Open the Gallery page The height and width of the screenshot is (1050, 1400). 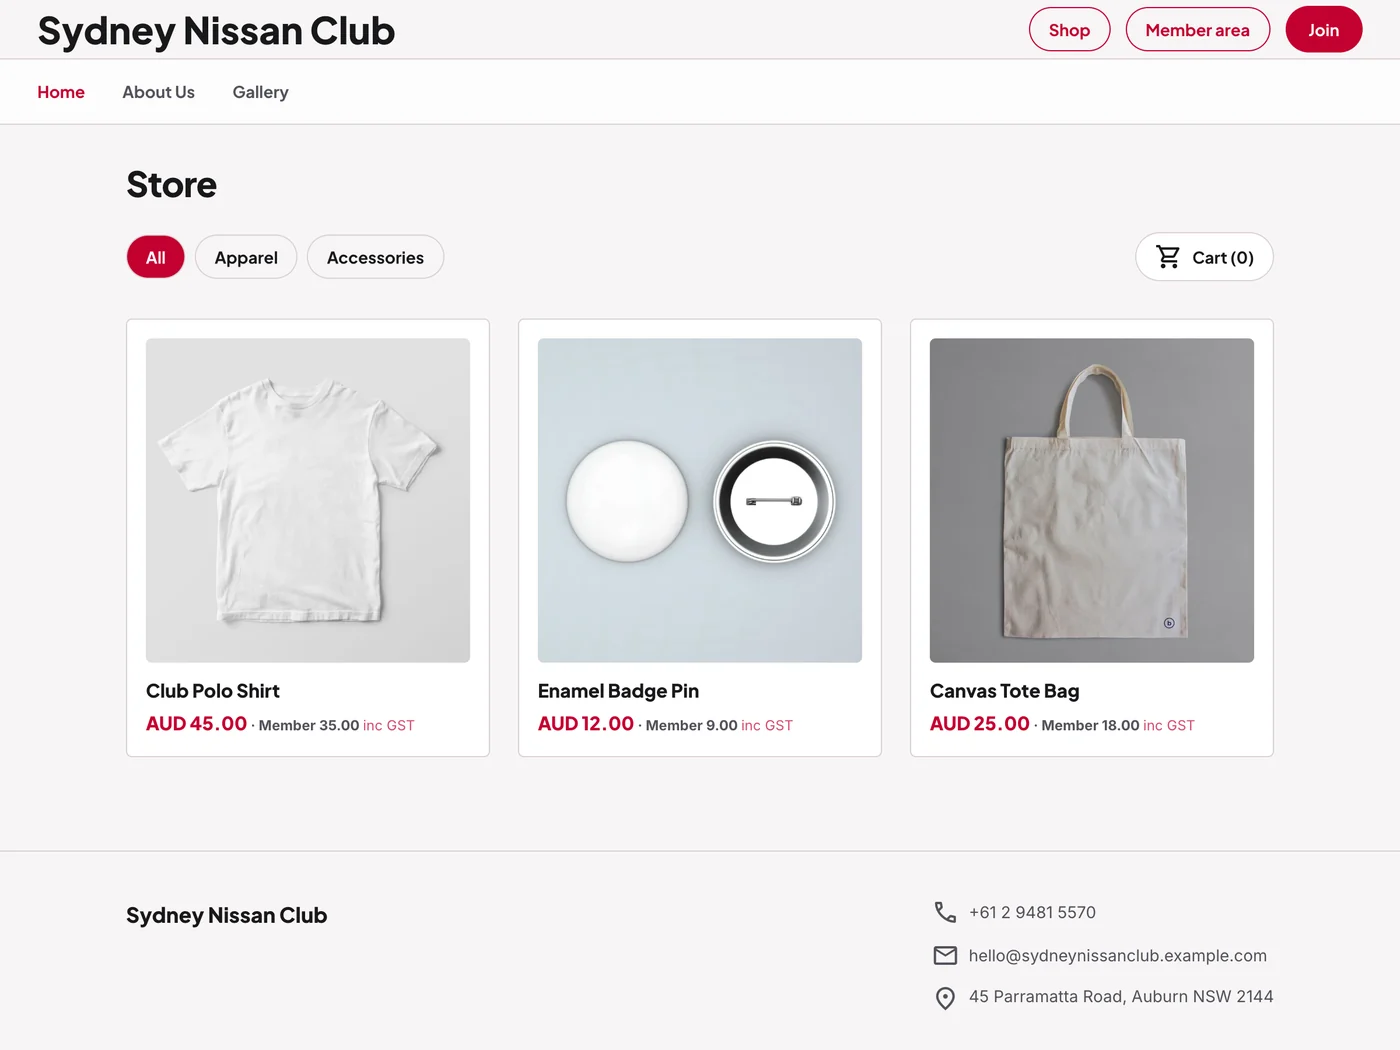click(x=260, y=92)
